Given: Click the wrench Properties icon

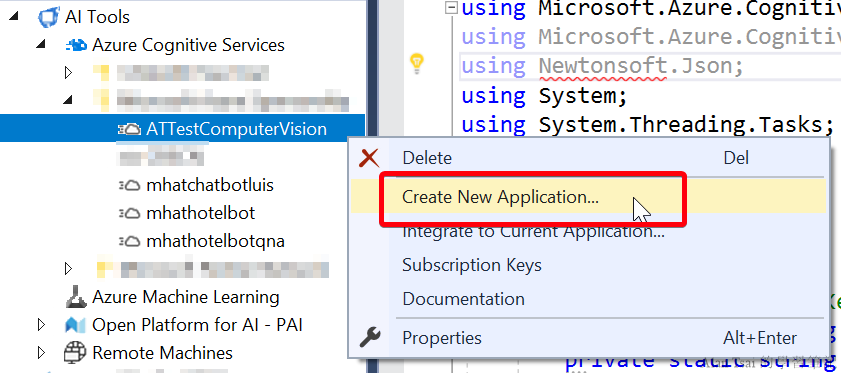Looking at the screenshot, I should [x=370, y=338].
